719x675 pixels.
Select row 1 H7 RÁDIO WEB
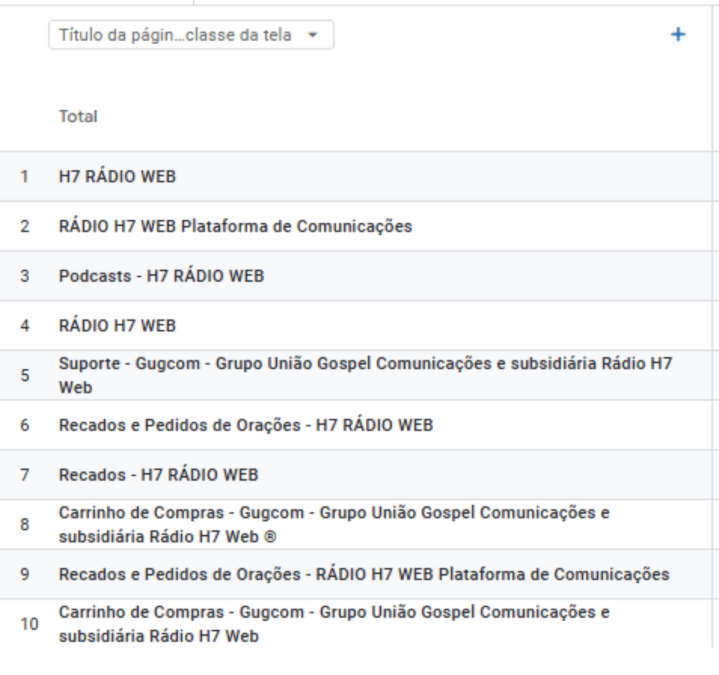click(356, 177)
